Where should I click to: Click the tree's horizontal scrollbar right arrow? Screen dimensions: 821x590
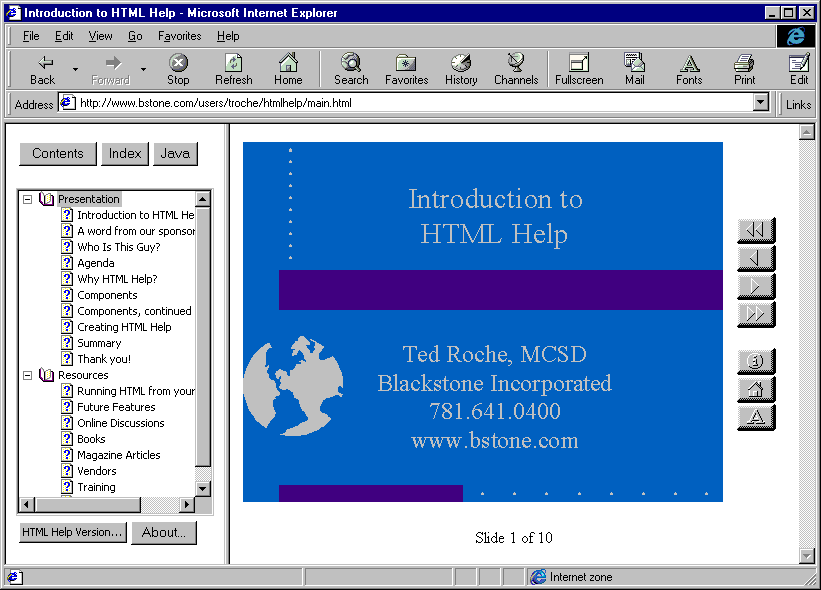(x=186, y=504)
